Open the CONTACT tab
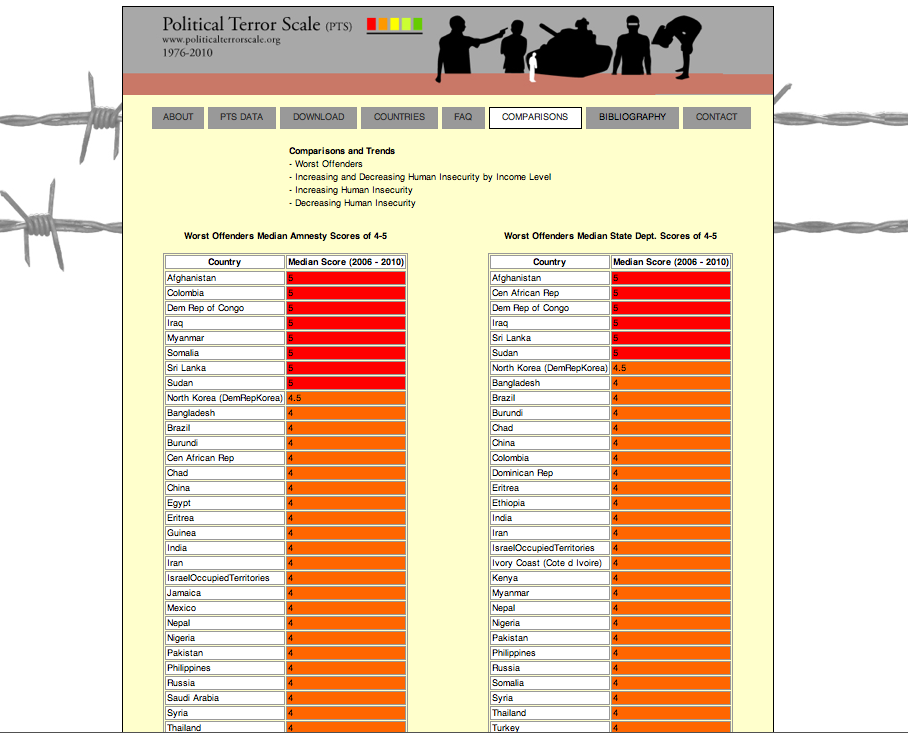Screen dimensions: 908x733 tap(716, 118)
